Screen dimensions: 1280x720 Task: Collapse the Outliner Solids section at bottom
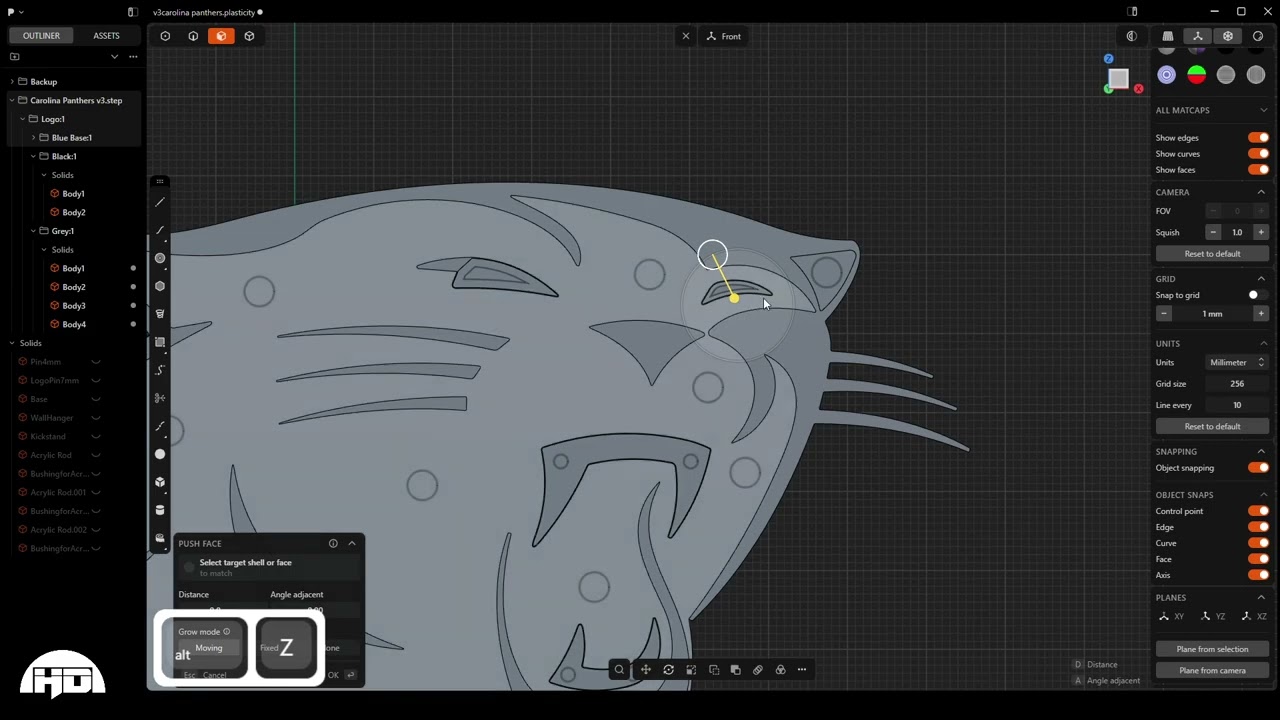point(12,343)
